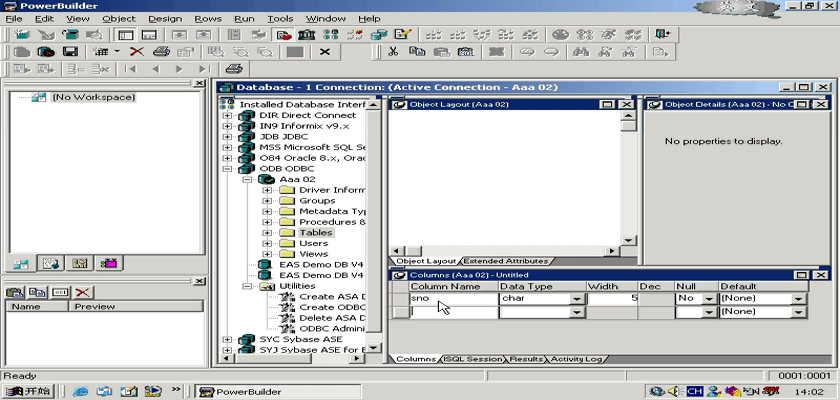
Task: Click the Object Layout right scroll arrow
Action: point(612,251)
